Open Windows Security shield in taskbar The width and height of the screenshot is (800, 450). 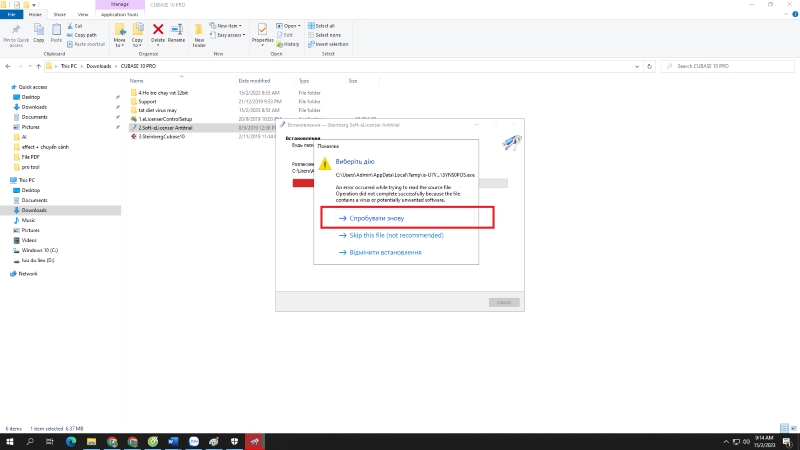234,442
